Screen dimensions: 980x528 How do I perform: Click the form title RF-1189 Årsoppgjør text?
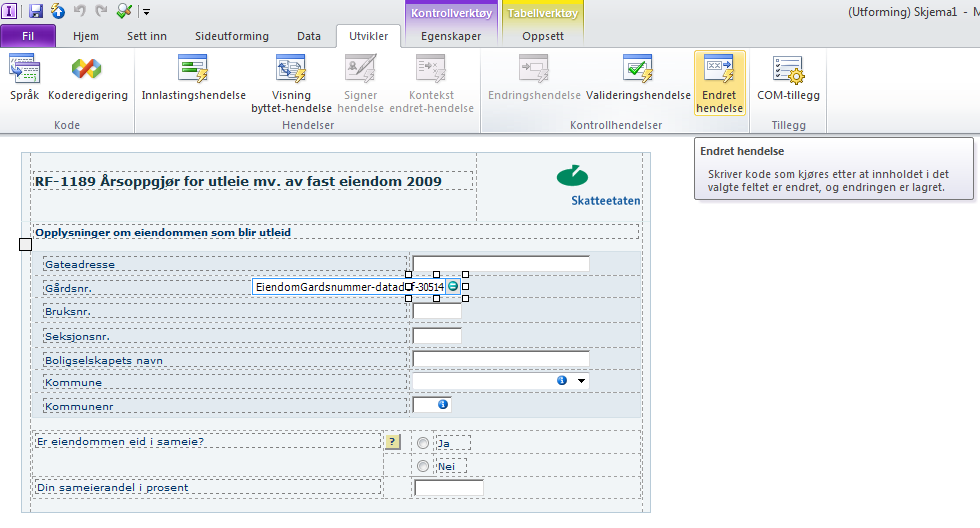pos(238,181)
